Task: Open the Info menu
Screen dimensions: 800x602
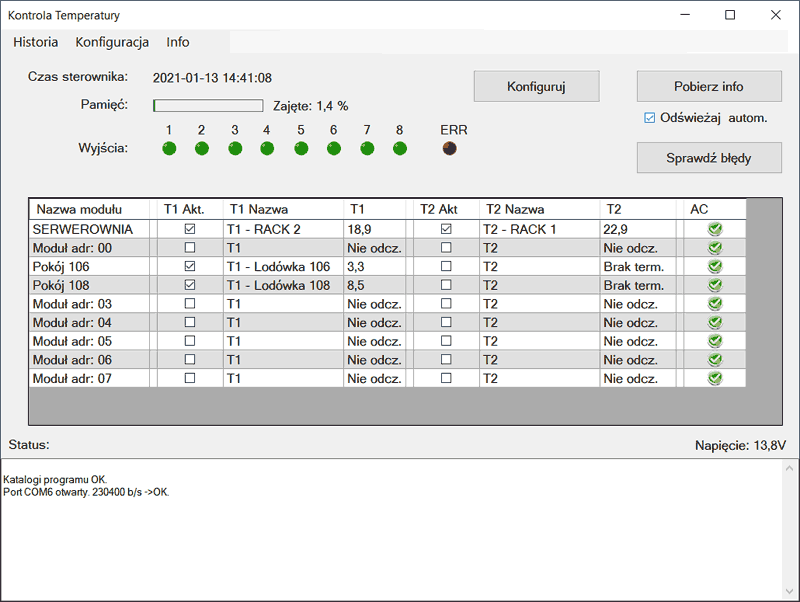Action: (x=178, y=42)
